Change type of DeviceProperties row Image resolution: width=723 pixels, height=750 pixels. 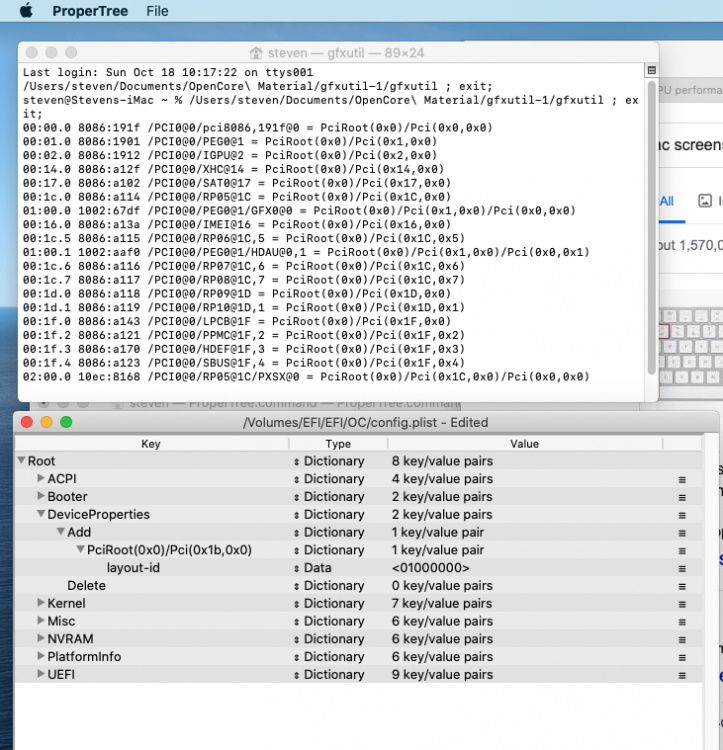click(x=296, y=515)
